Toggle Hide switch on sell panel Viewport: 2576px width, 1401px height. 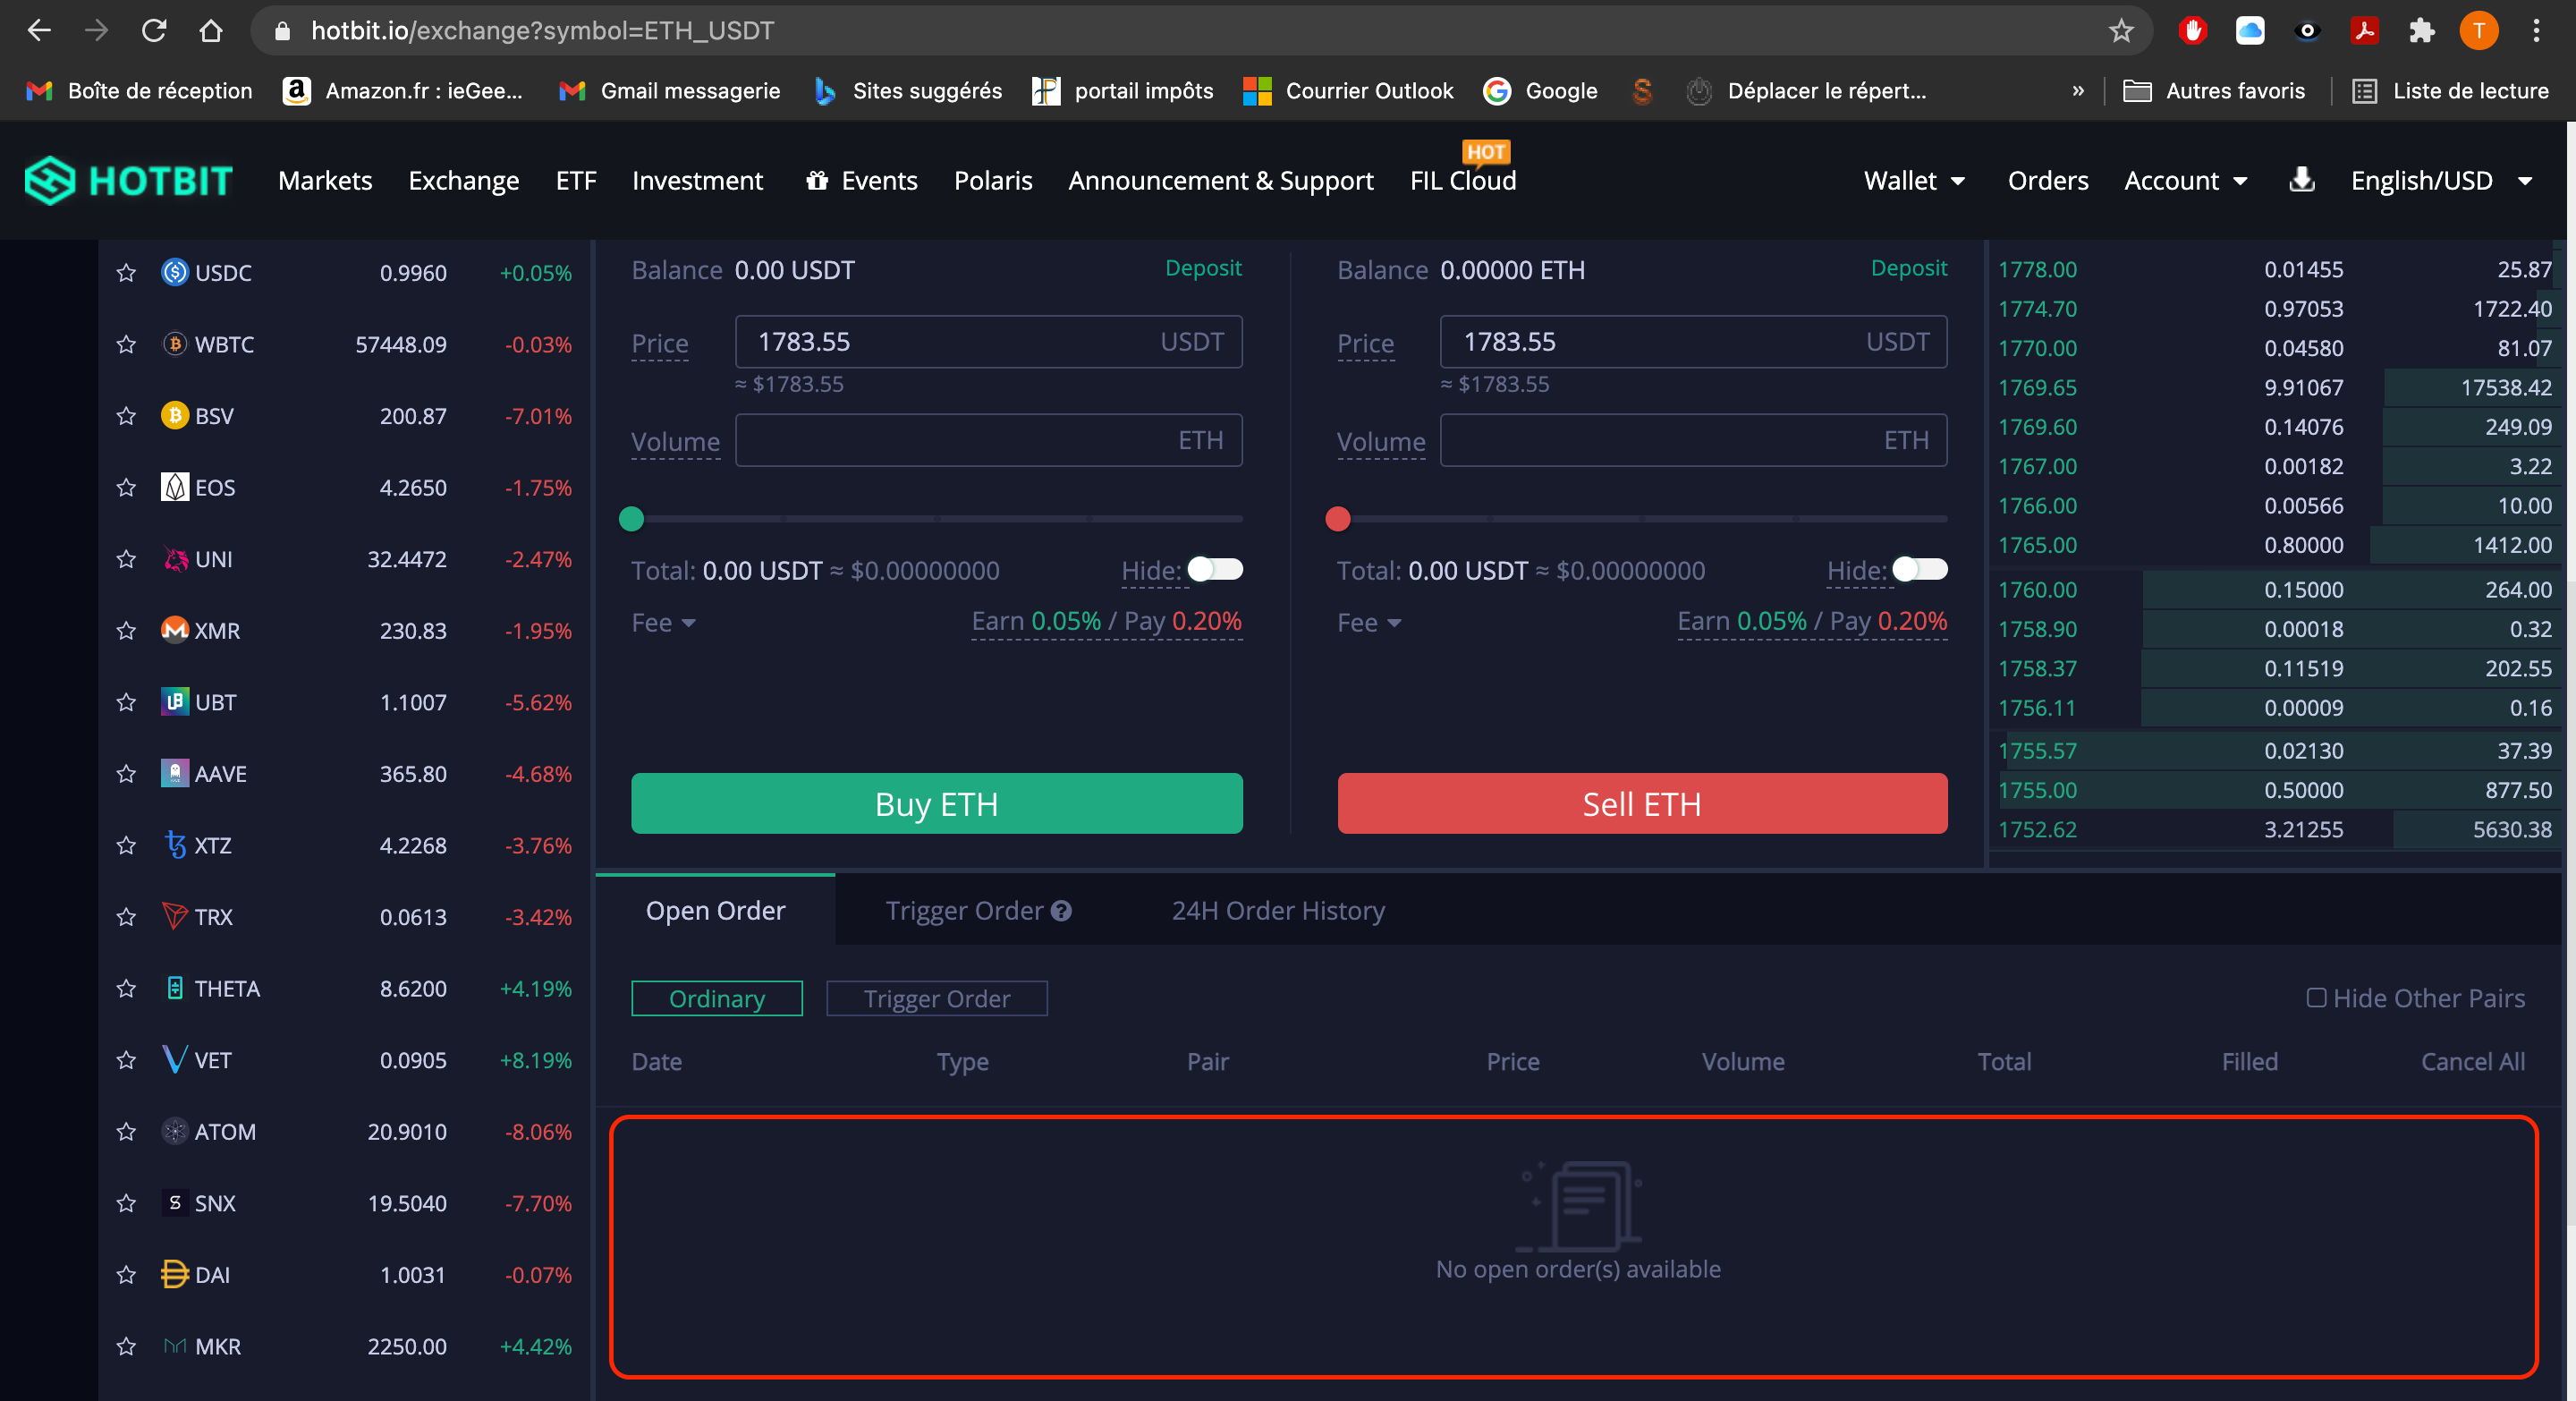coord(1920,570)
